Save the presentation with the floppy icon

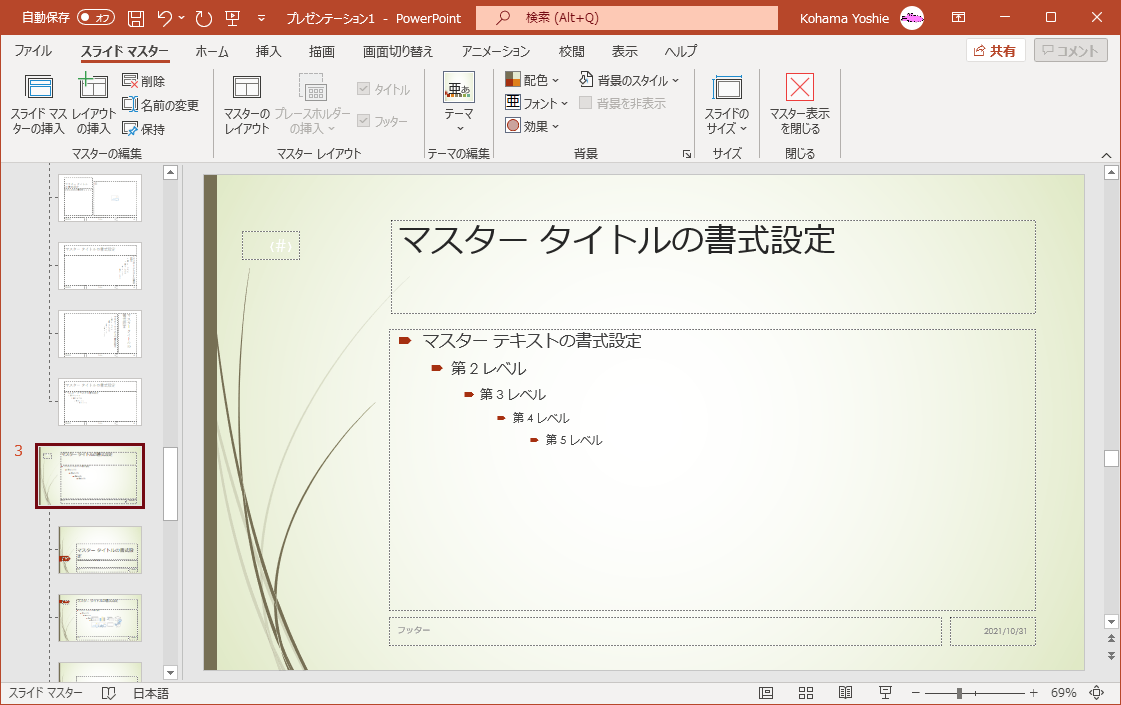point(136,18)
